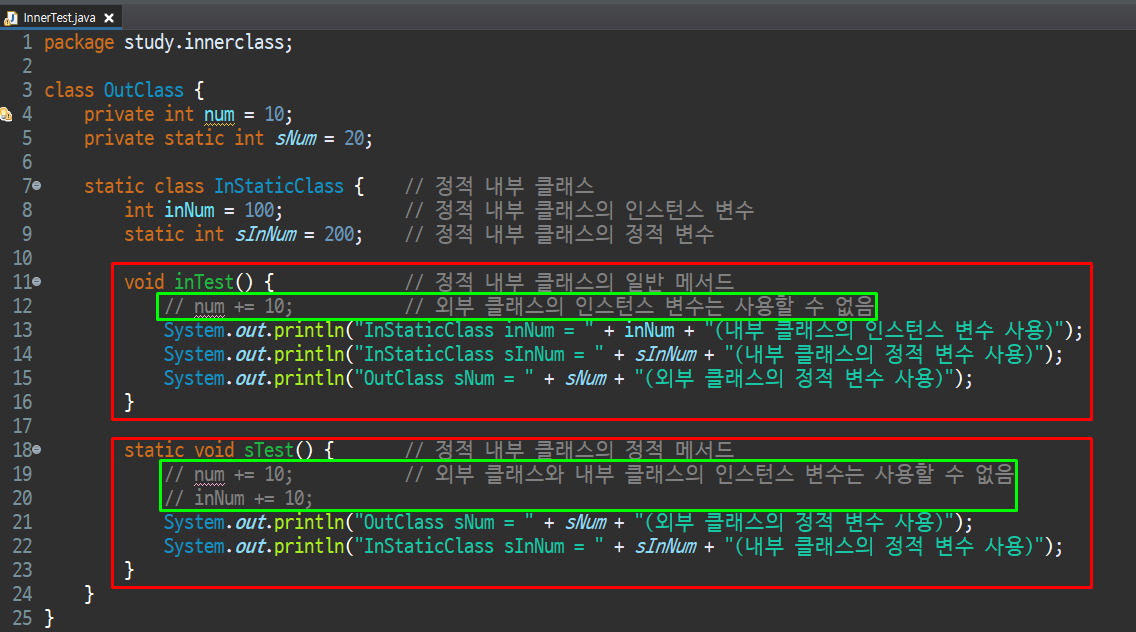Click the OutClass class name
The width and height of the screenshot is (1136, 632).
point(143,90)
